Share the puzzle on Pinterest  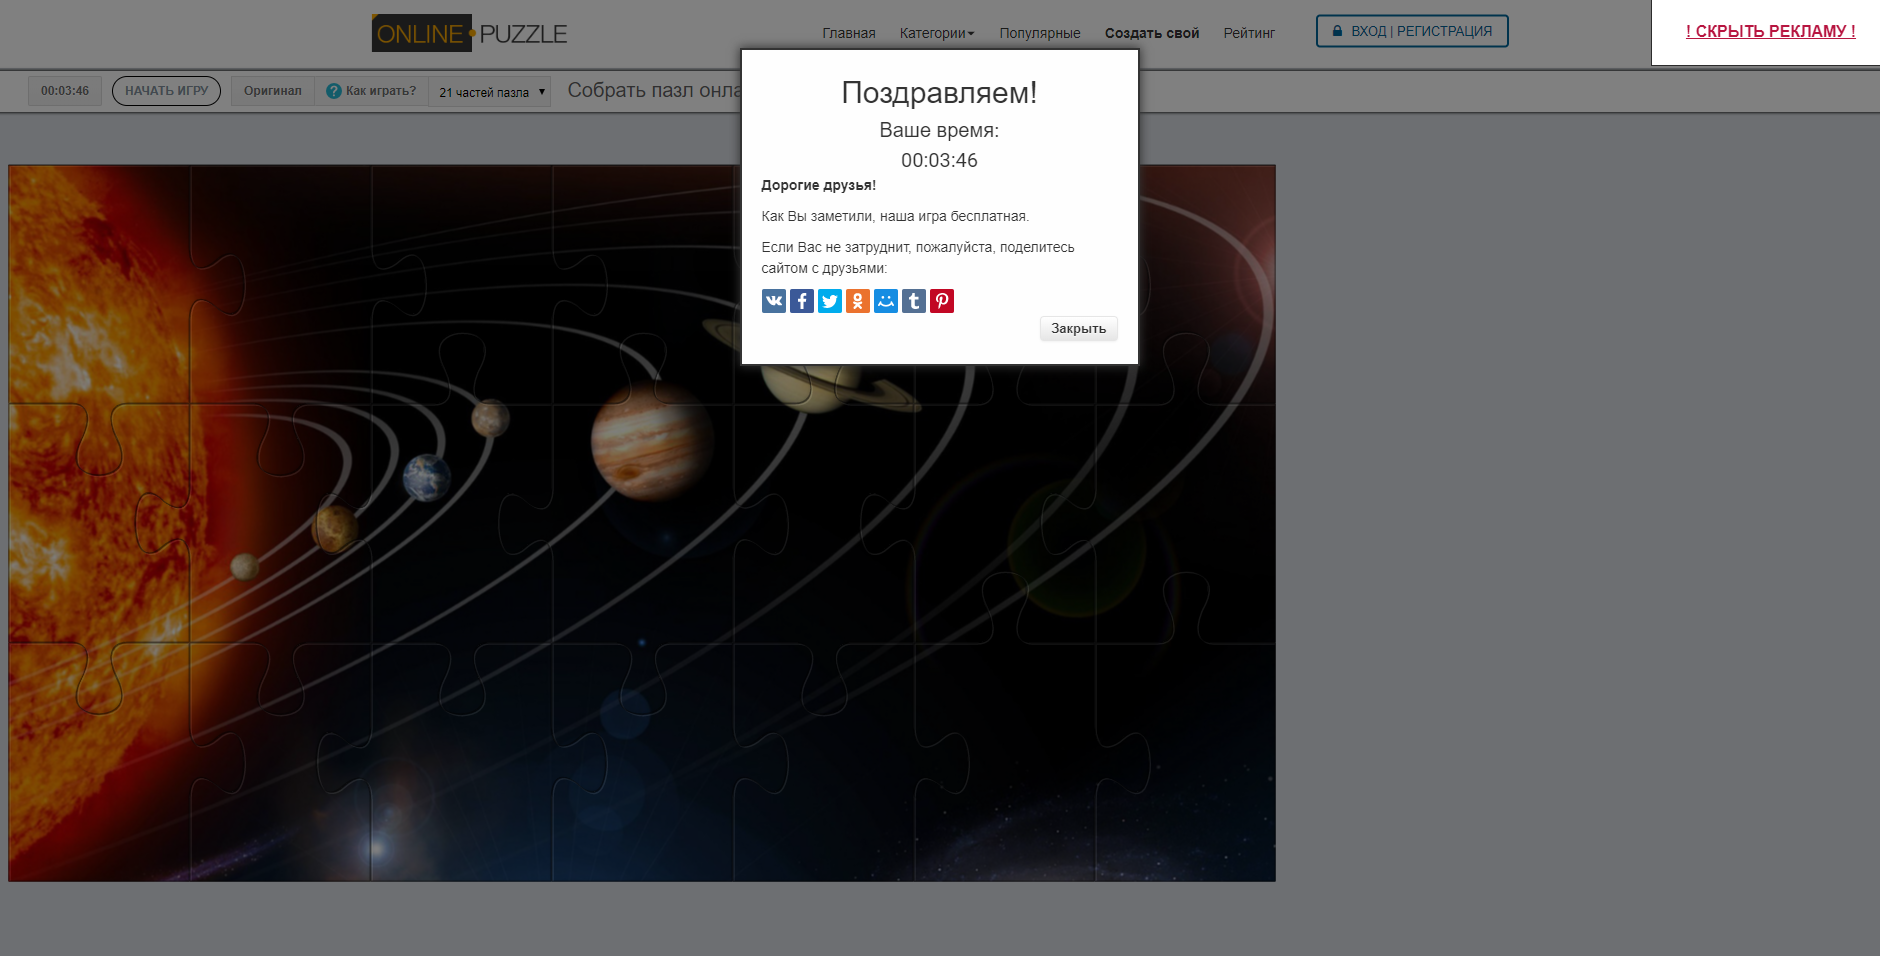(x=942, y=301)
